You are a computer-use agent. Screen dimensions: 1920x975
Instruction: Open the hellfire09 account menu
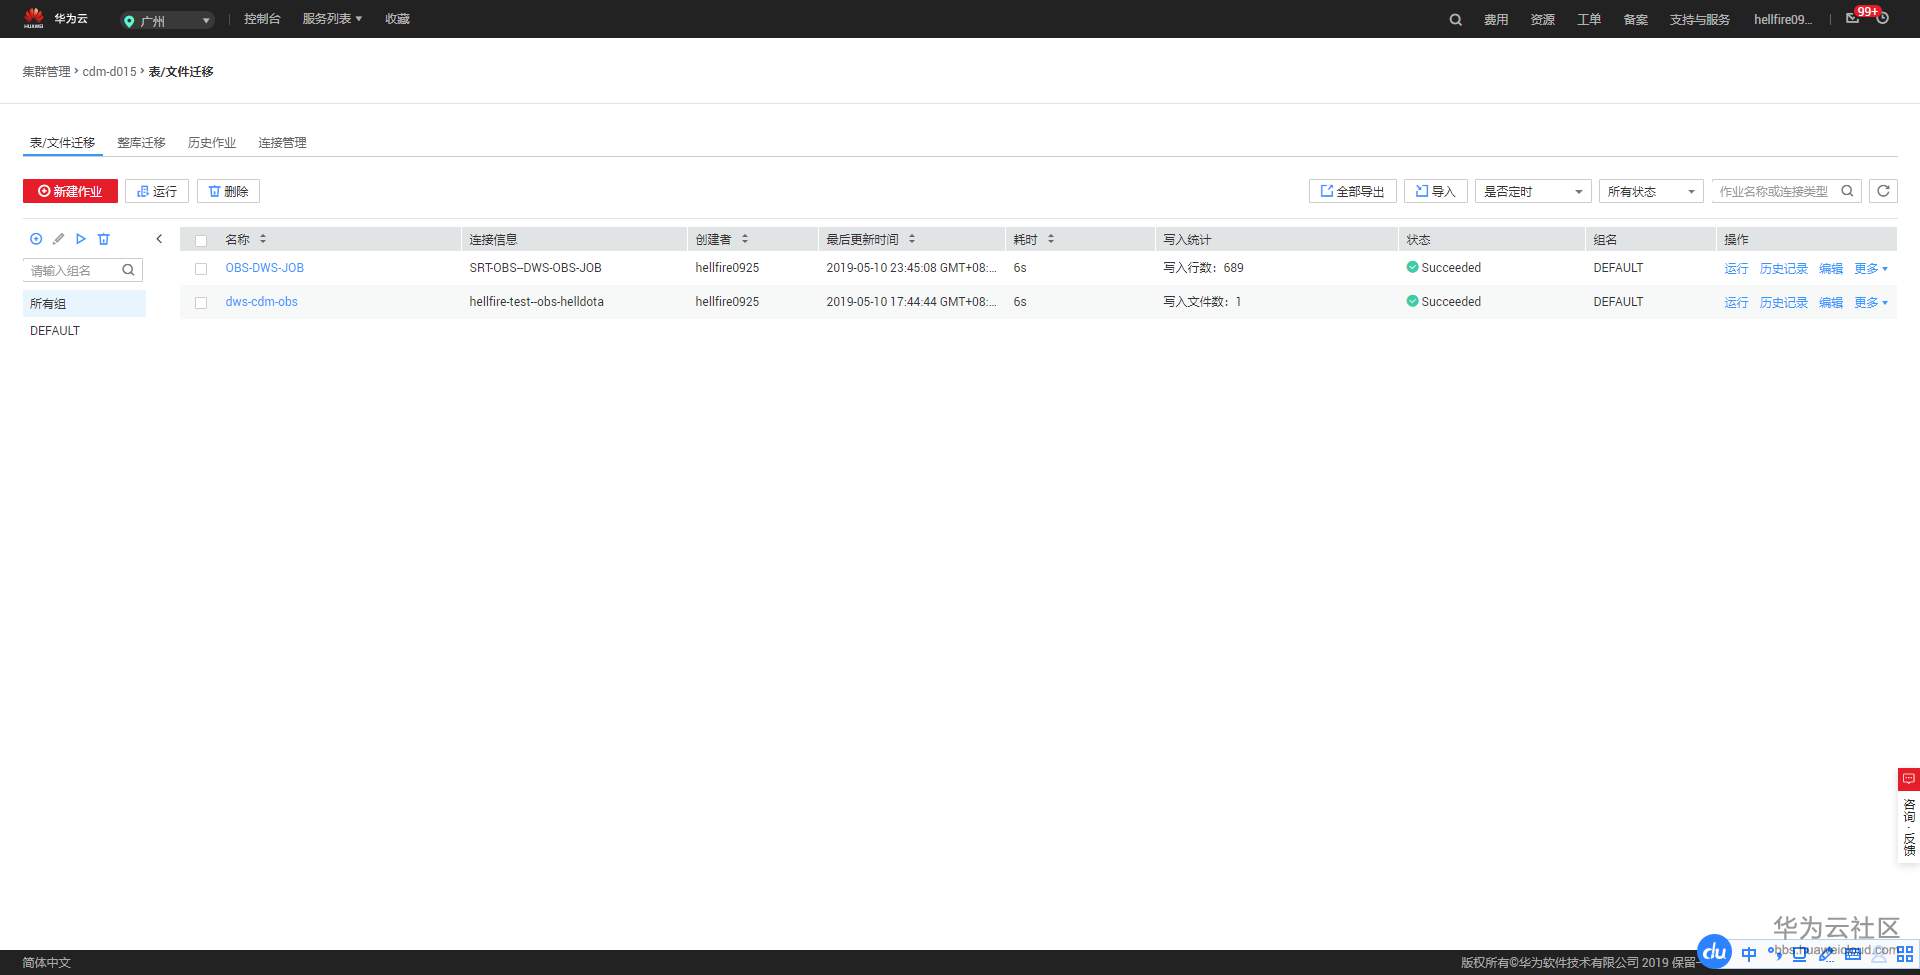[x=1783, y=19]
